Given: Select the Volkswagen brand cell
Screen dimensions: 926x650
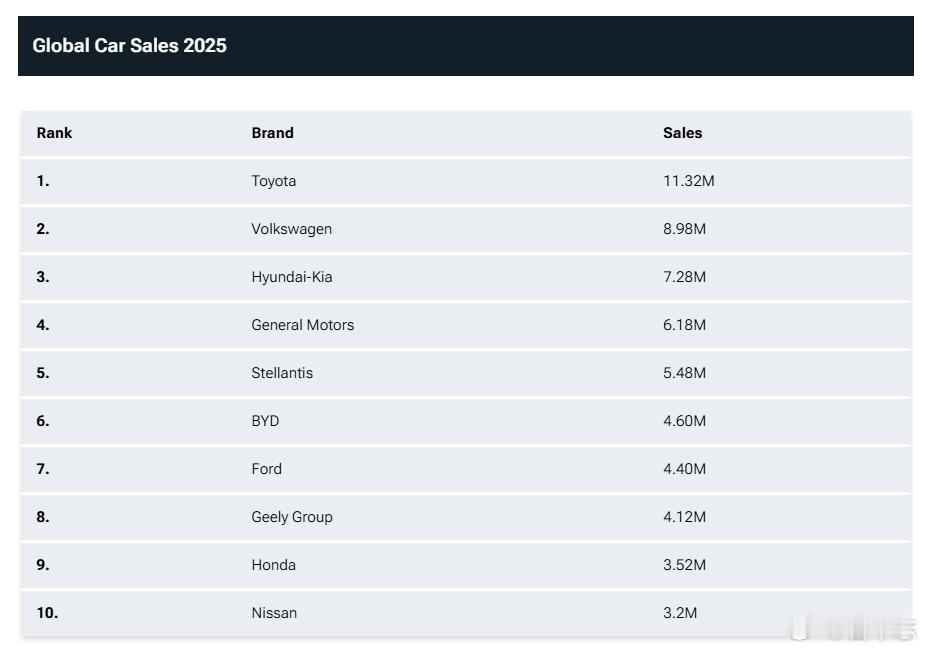Looking at the screenshot, I should point(291,229).
